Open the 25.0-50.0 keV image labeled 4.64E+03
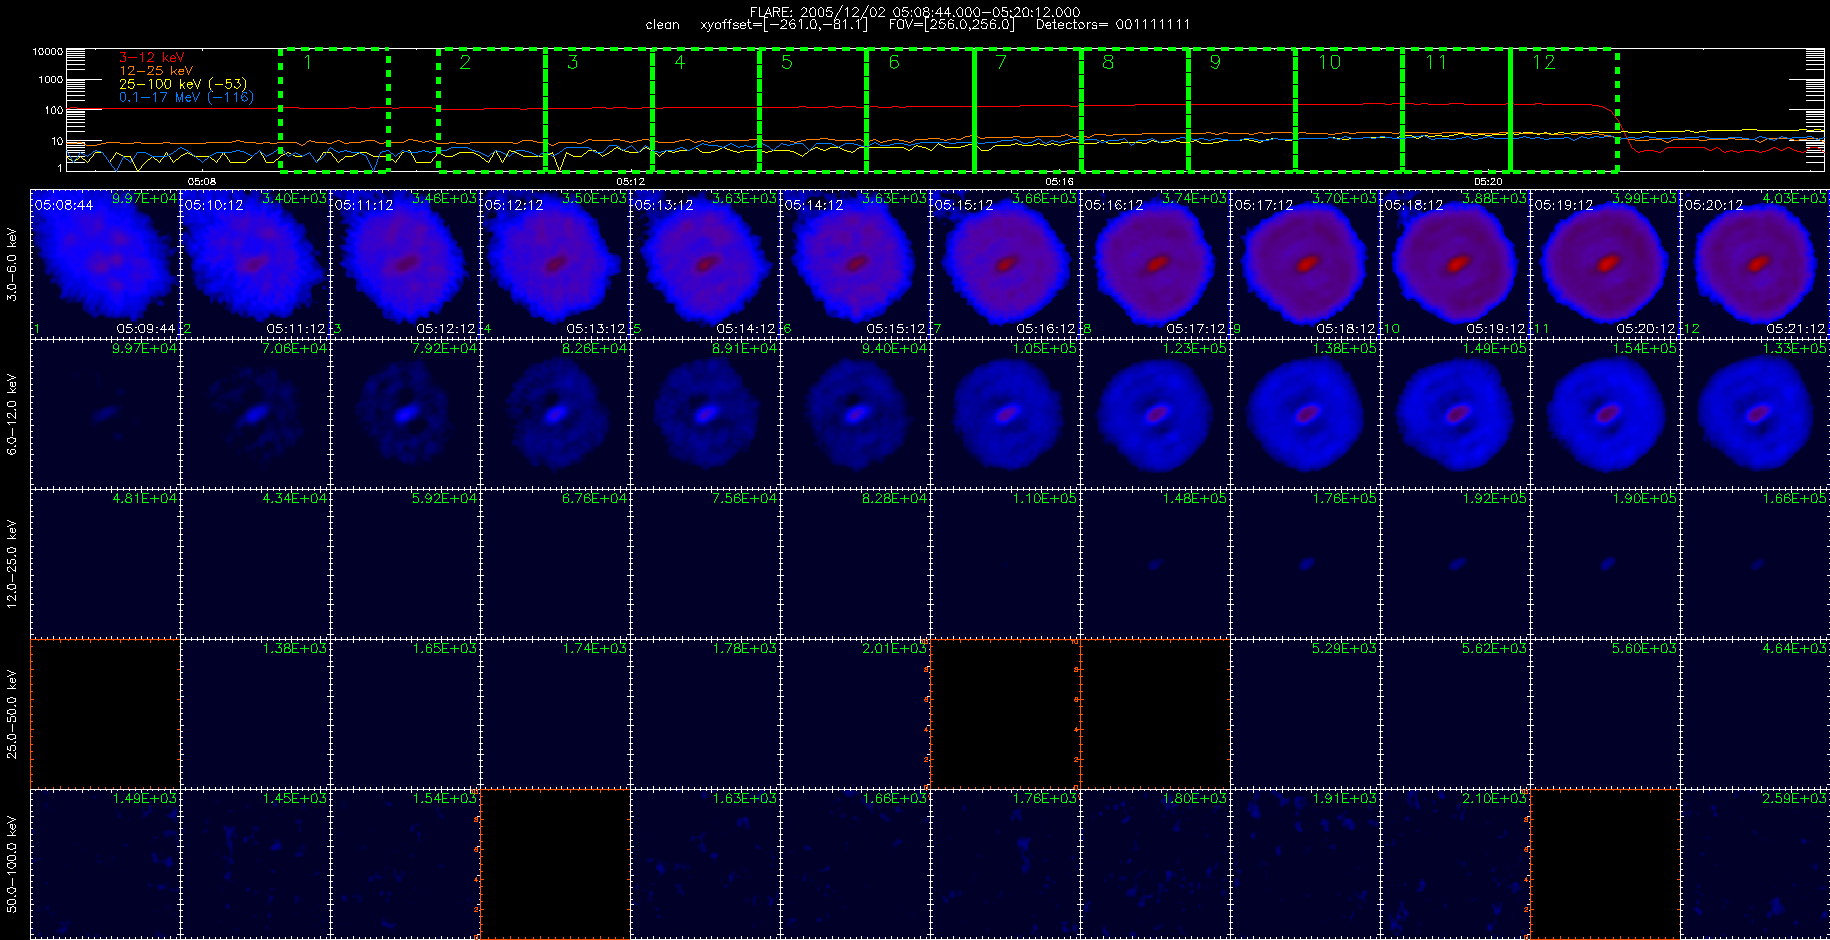 coord(1755,714)
